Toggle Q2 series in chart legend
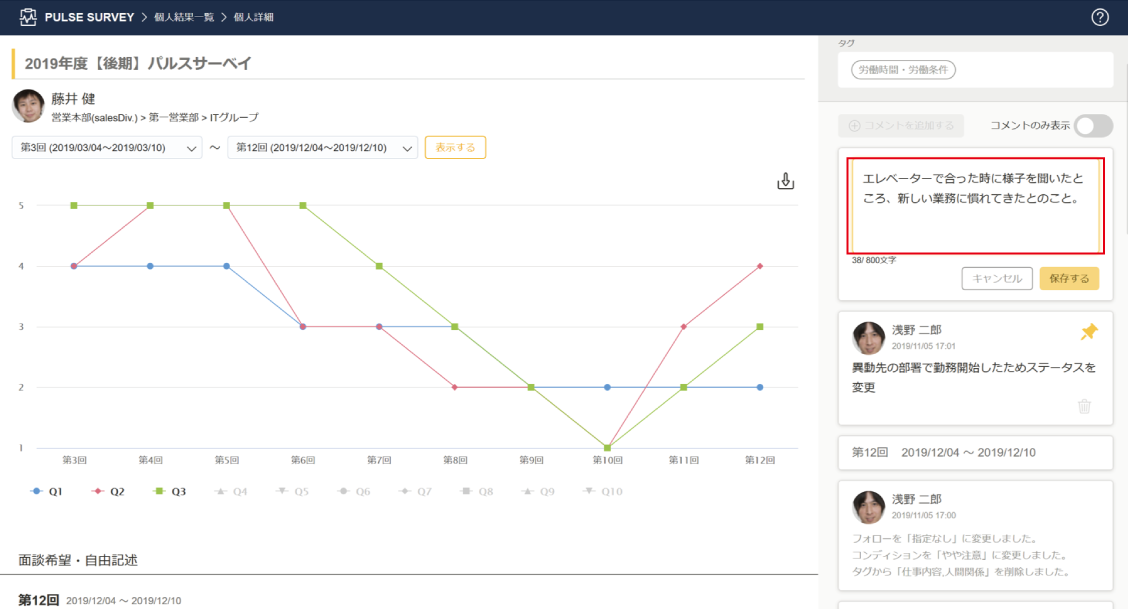Viewport: 1128px width, 609px height. (108, 492)
